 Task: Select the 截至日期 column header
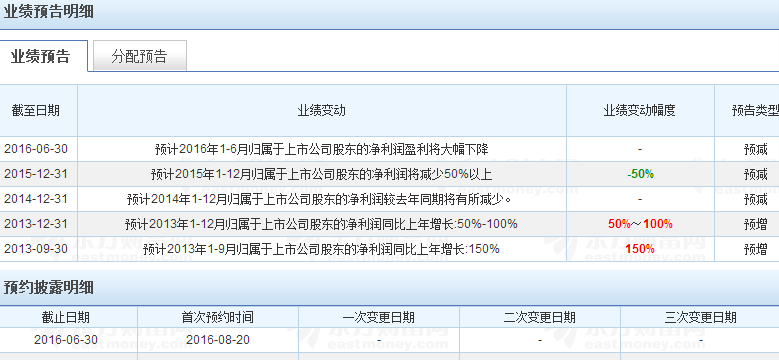pos(36,110)
